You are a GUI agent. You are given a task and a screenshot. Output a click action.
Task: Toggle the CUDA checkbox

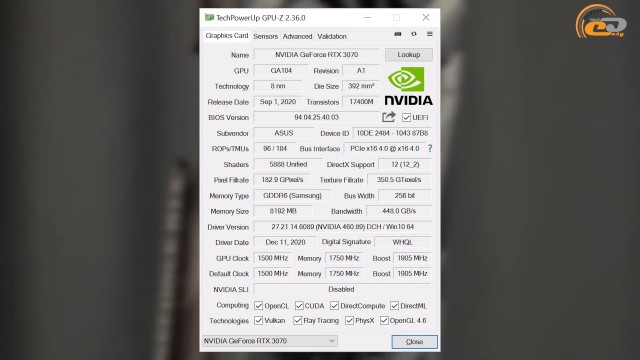pyautogui.click(x=299, y=306)
